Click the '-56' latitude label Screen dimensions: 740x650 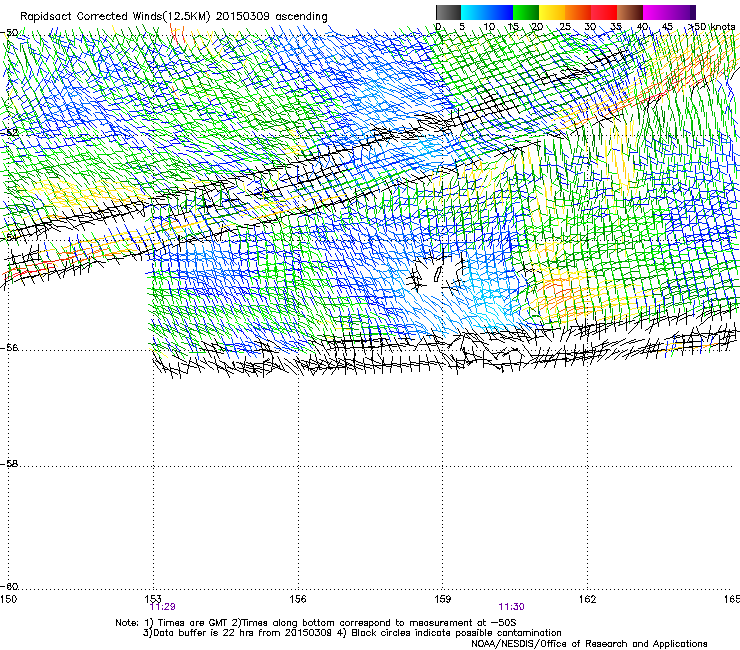[x=9, y=348]
